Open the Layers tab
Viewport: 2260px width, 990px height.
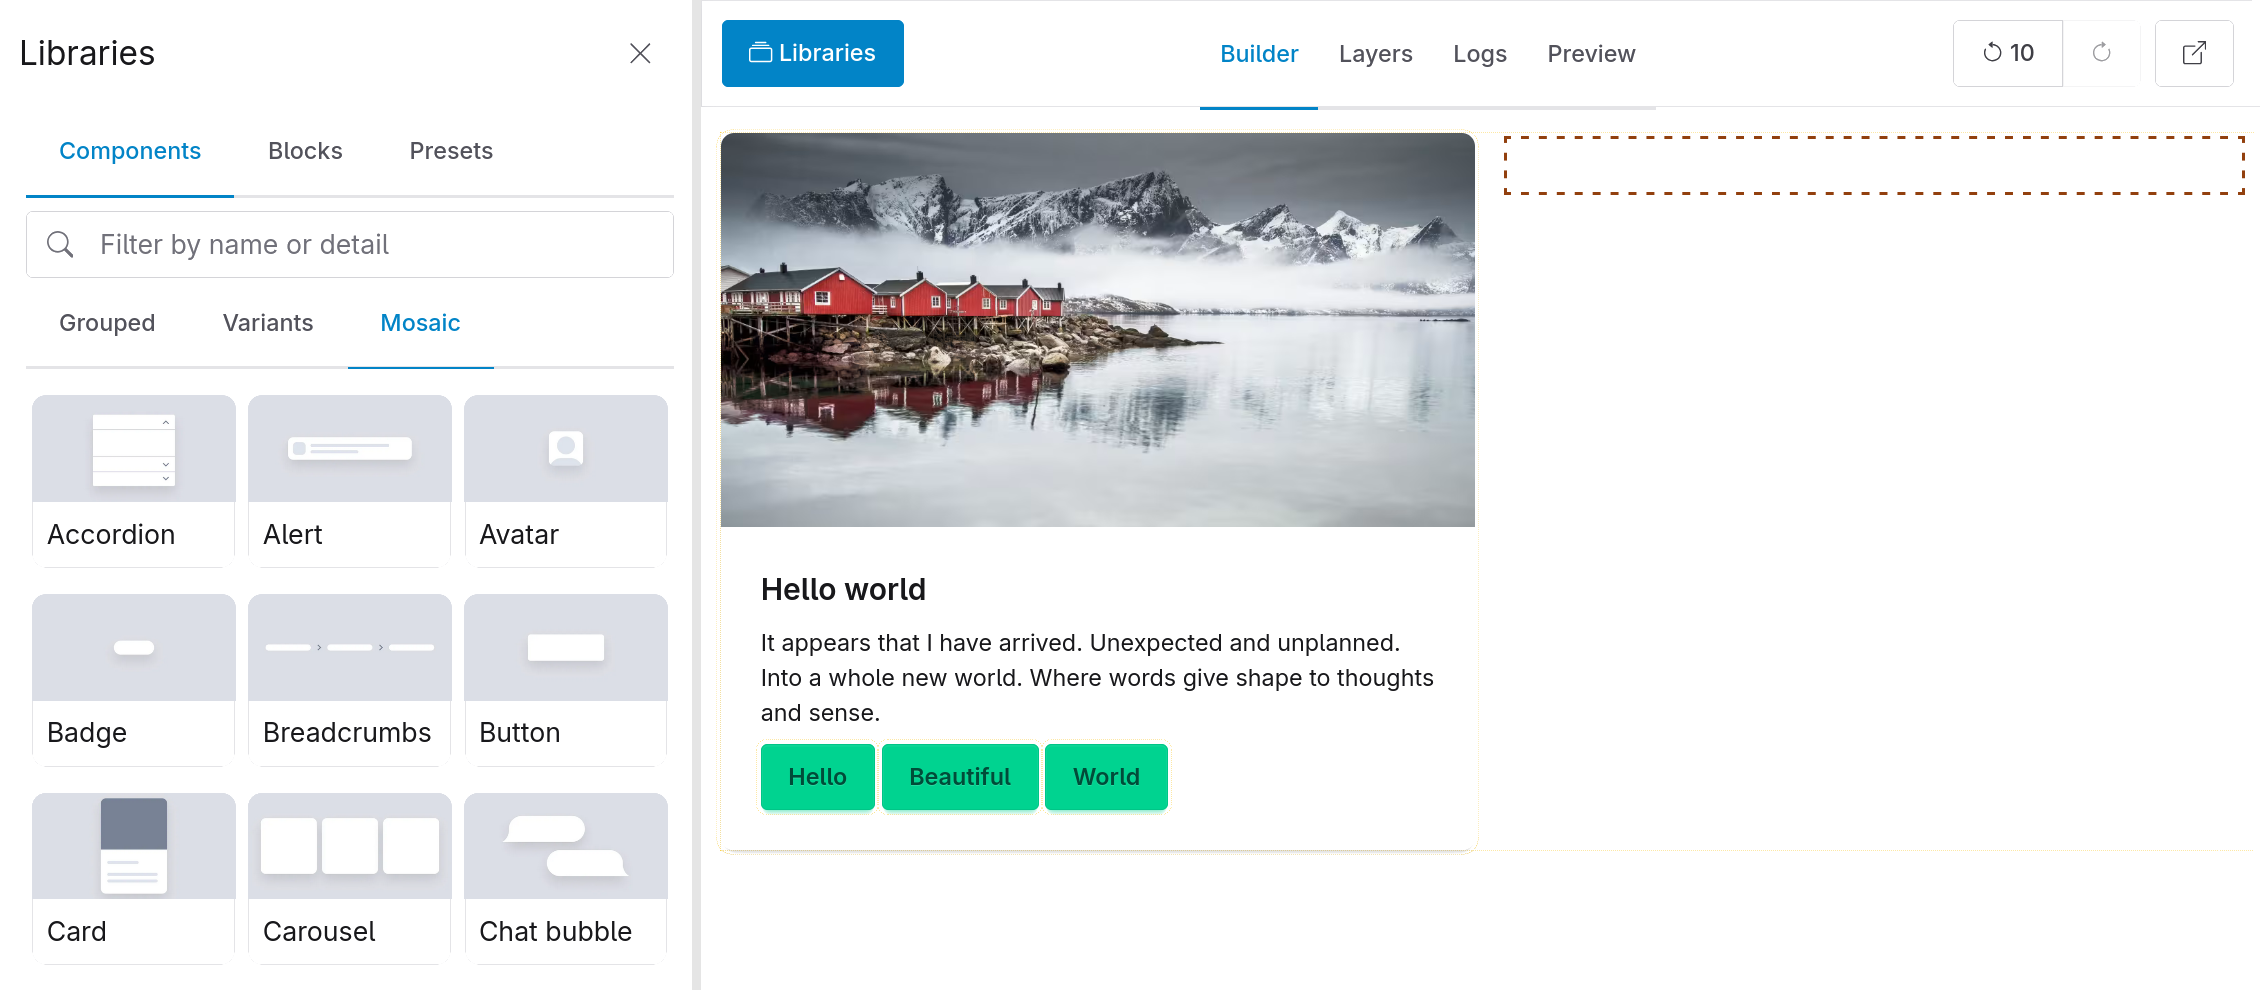click(1376, 54)
